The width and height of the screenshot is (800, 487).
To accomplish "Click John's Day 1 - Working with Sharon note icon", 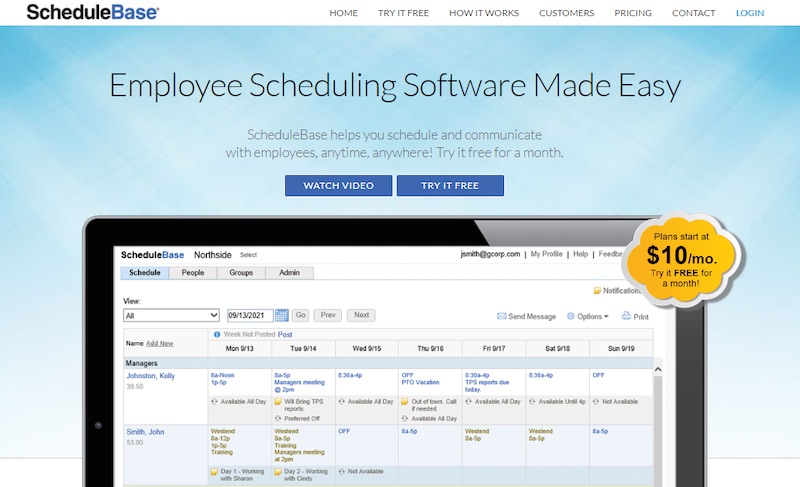I will coord(214,472).
